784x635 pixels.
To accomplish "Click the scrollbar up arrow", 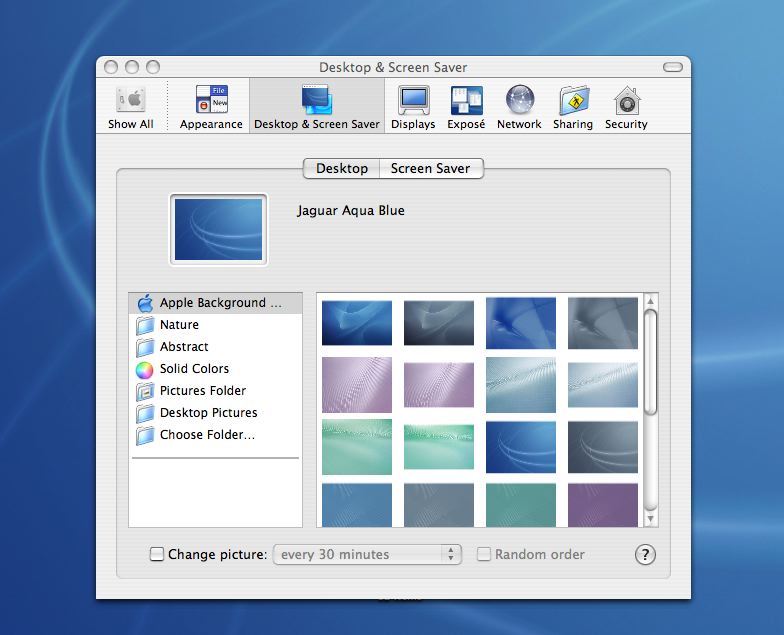I will point(650,301).
